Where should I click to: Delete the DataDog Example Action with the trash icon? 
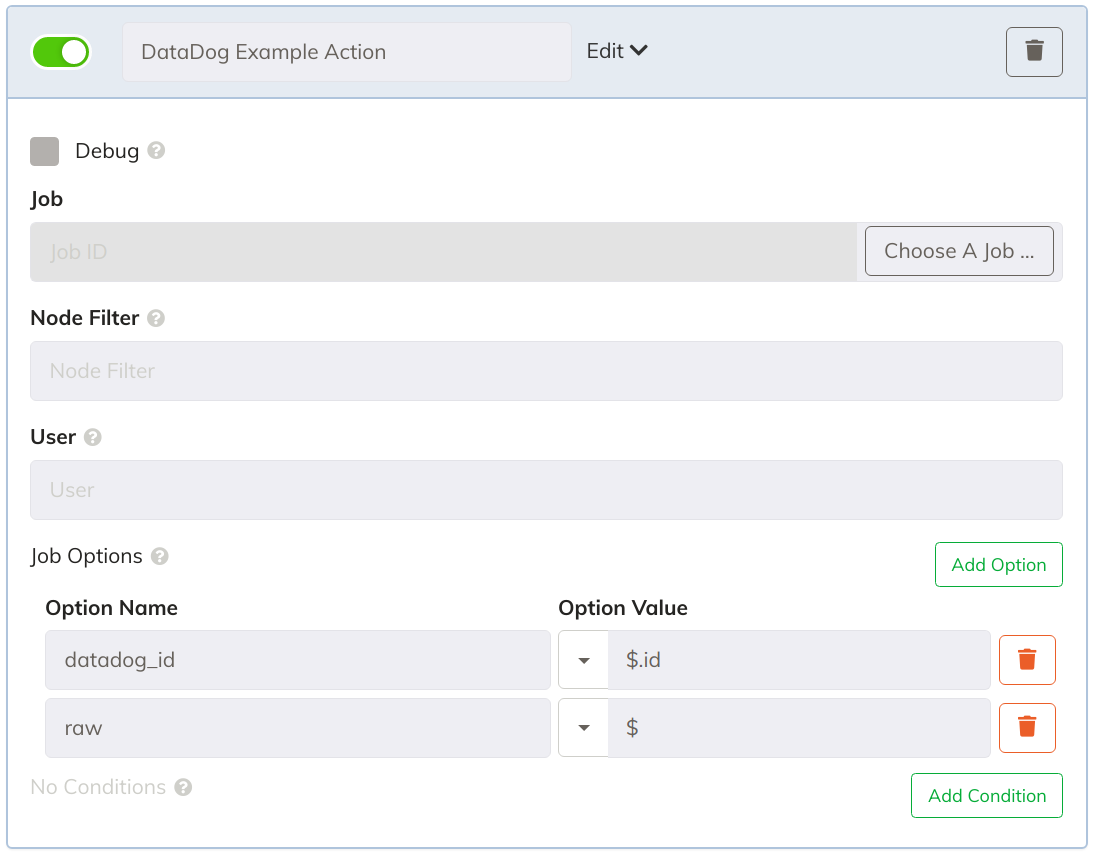click(x=1034, y=52)
